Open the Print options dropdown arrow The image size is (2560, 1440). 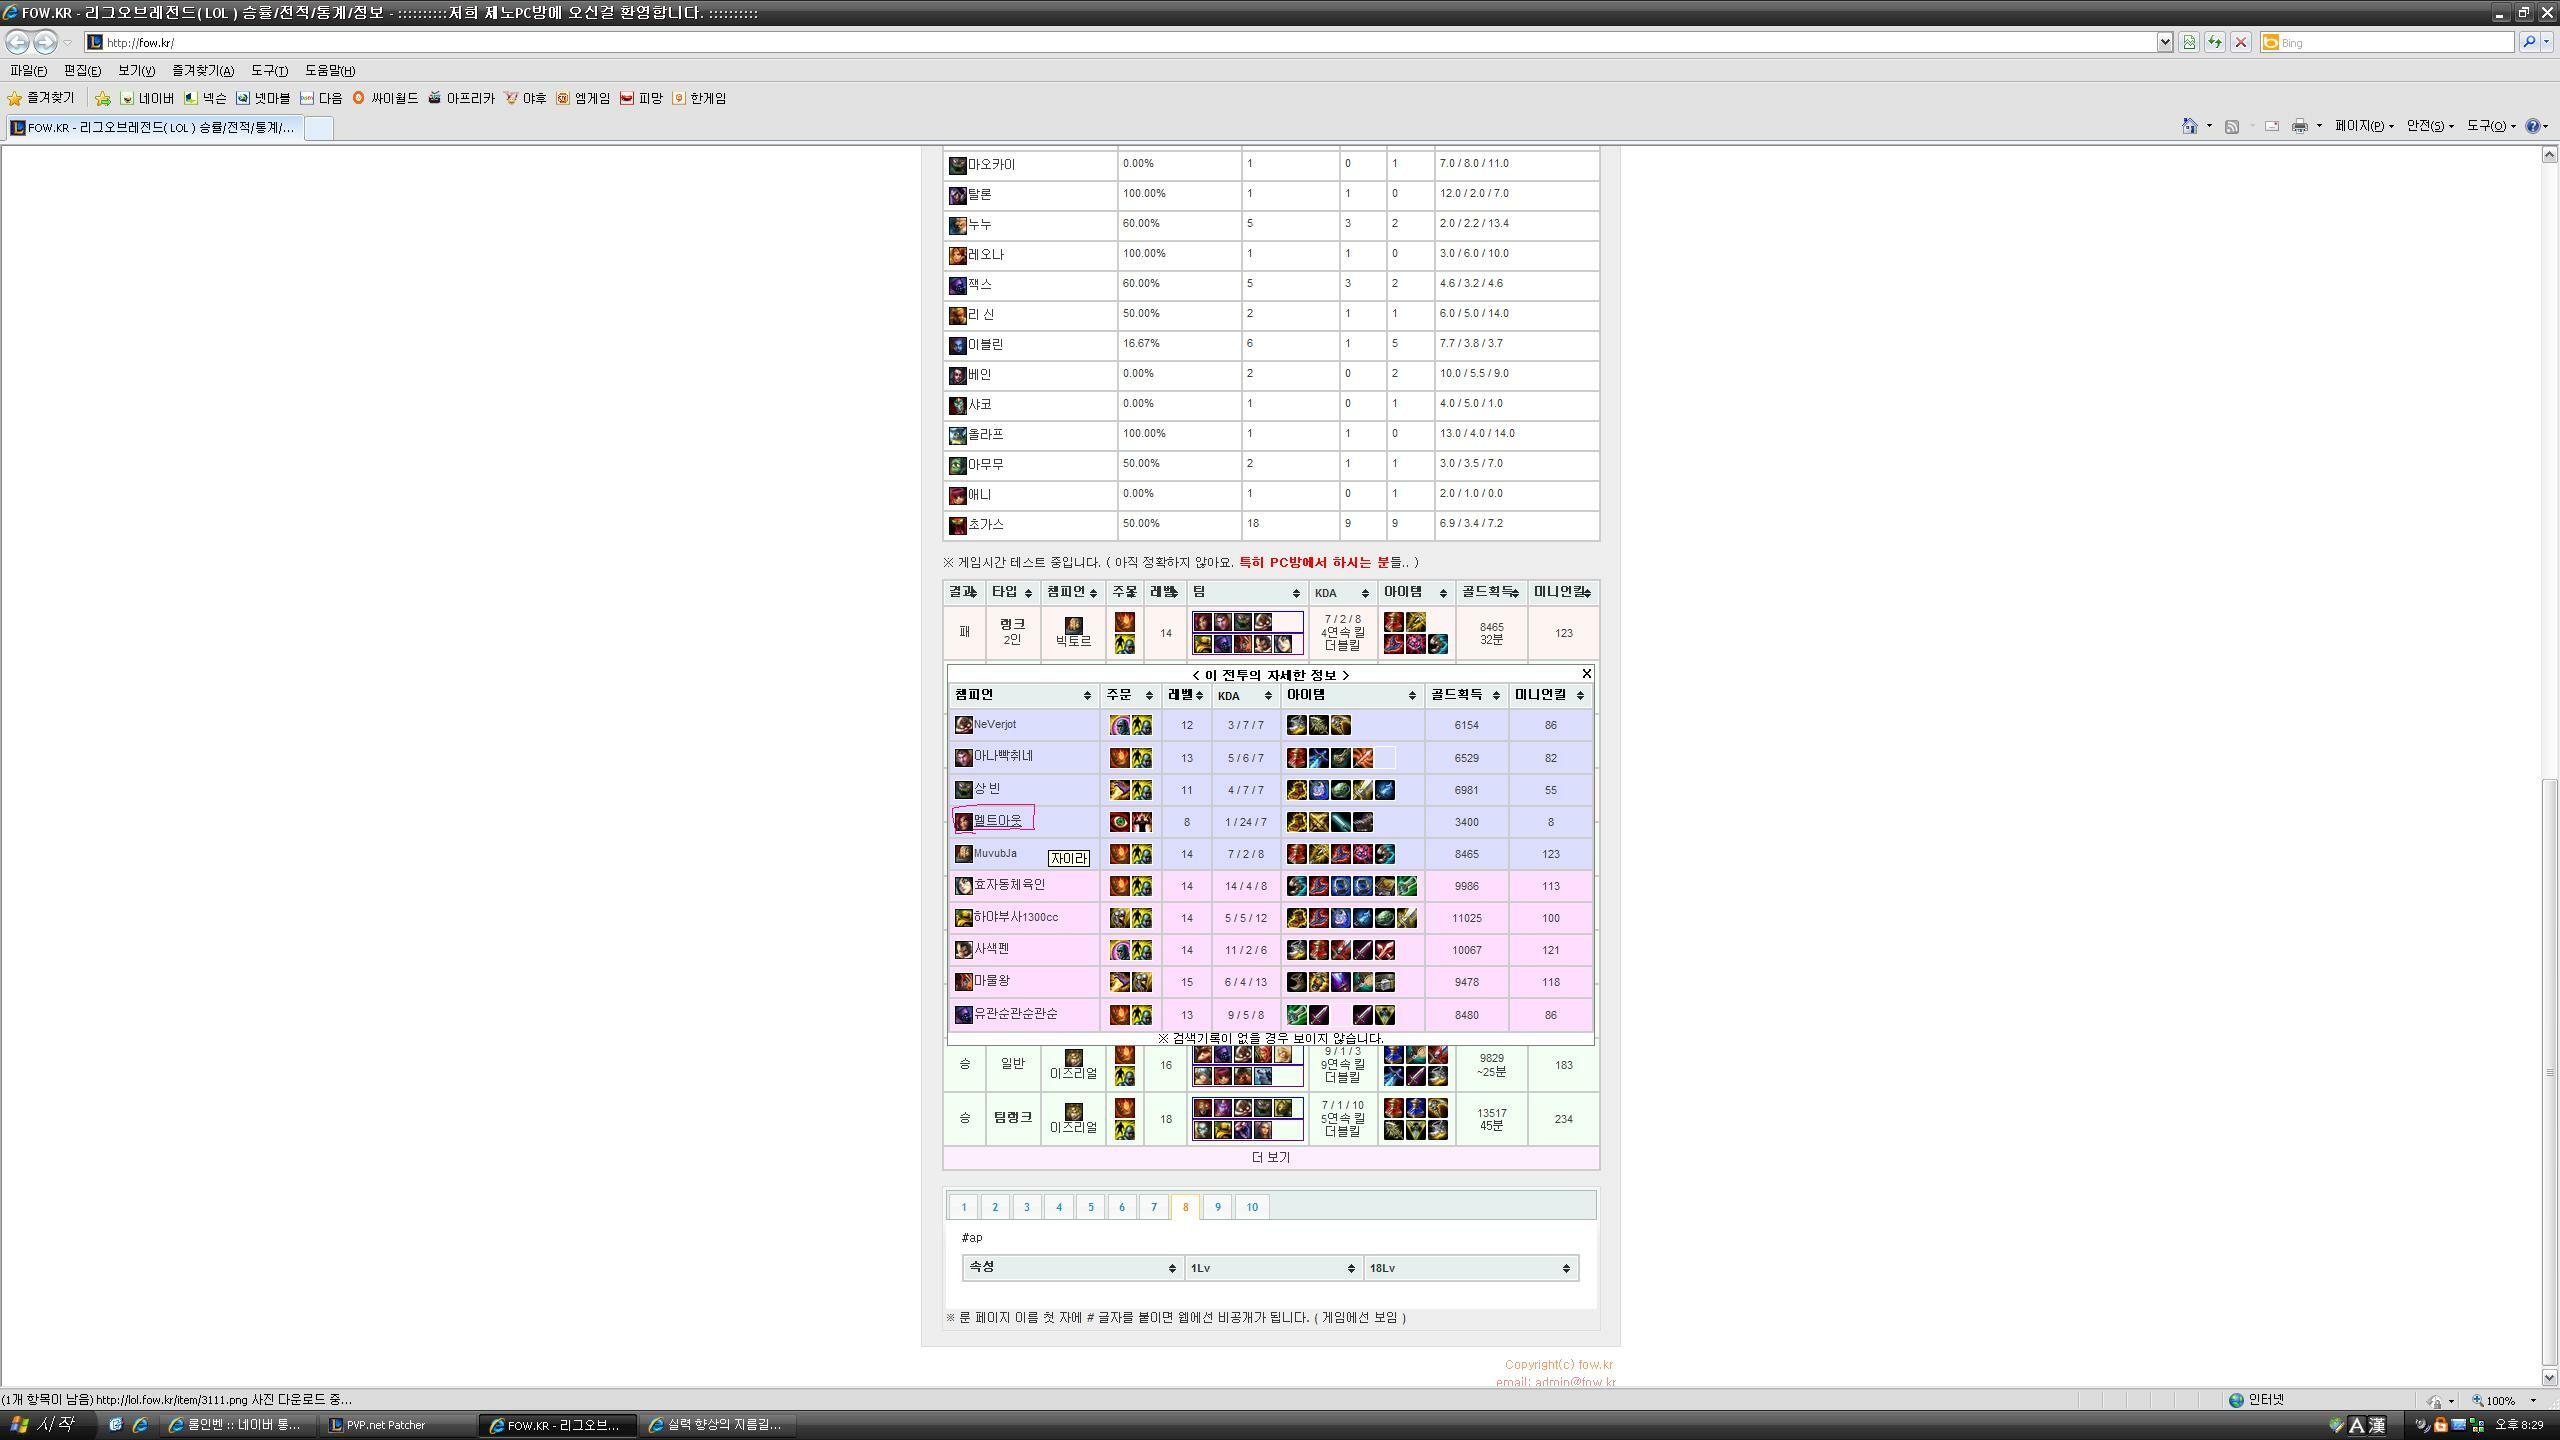click(x=2319, y=126)
